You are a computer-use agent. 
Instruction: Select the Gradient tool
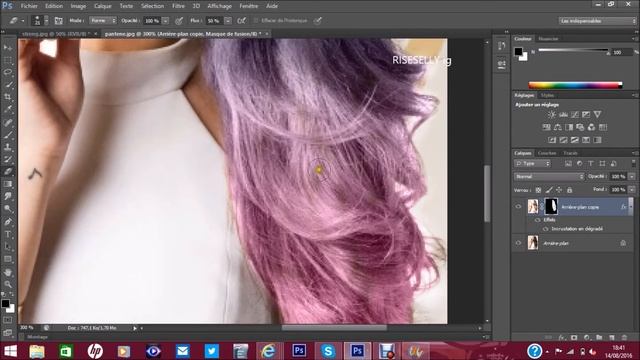coord(8,184)
